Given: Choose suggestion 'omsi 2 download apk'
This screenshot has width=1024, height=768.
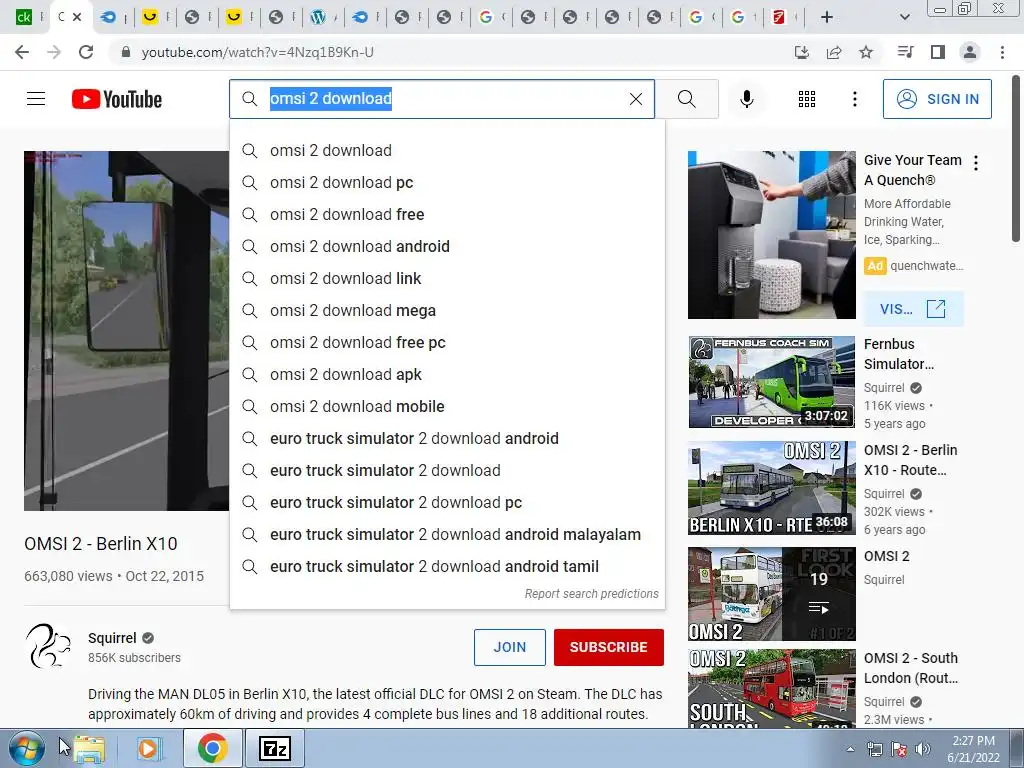Looking at the screenshot, I should click(x=447, y=374).
